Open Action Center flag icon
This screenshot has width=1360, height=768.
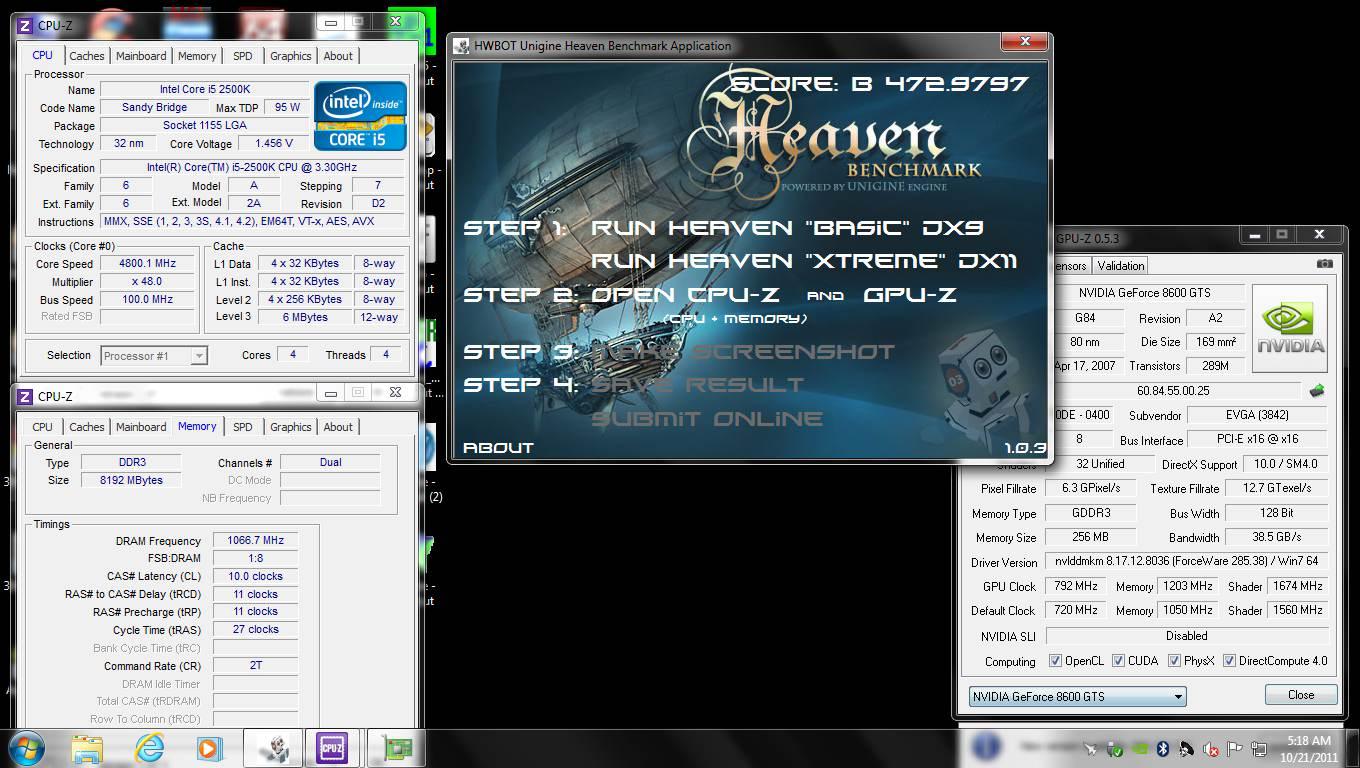click(x=1235, y=749)
